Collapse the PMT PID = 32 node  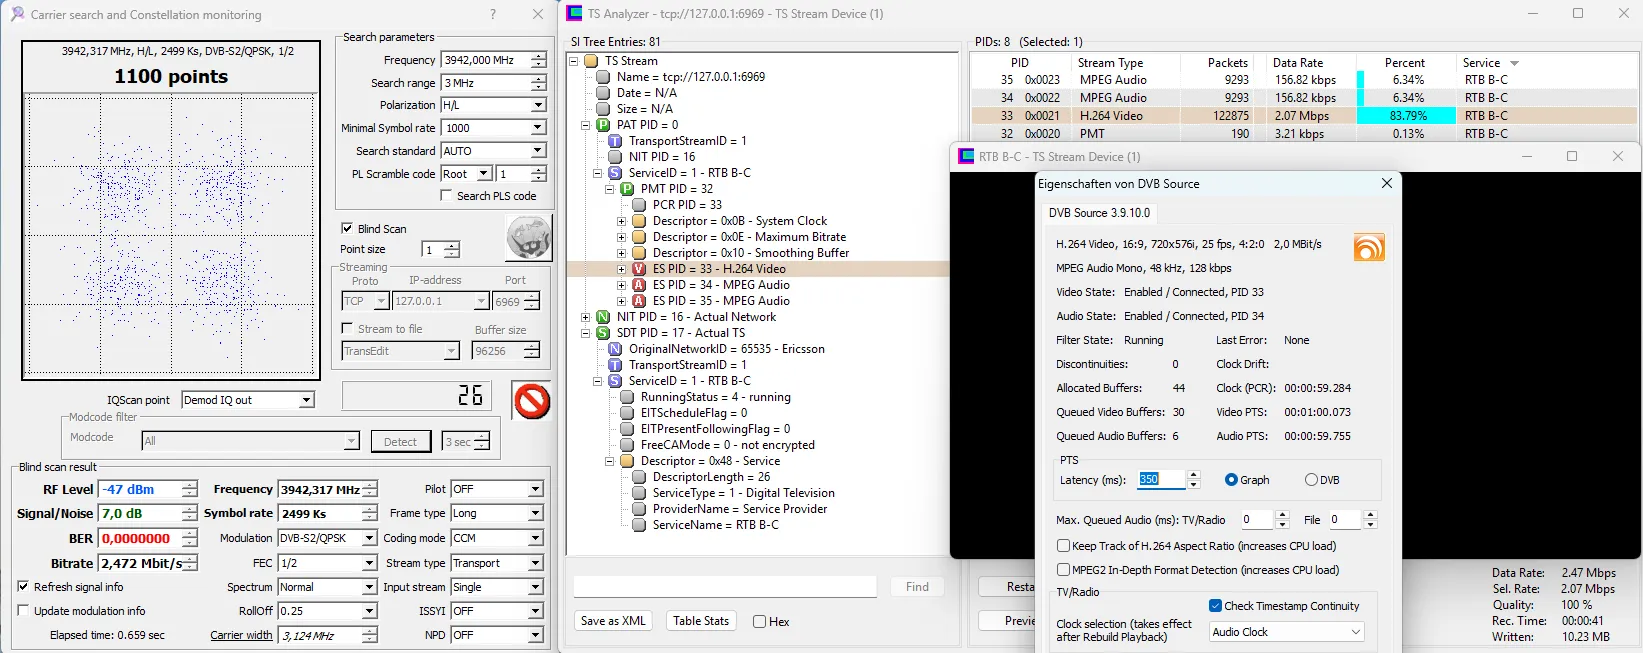point(610,189)
